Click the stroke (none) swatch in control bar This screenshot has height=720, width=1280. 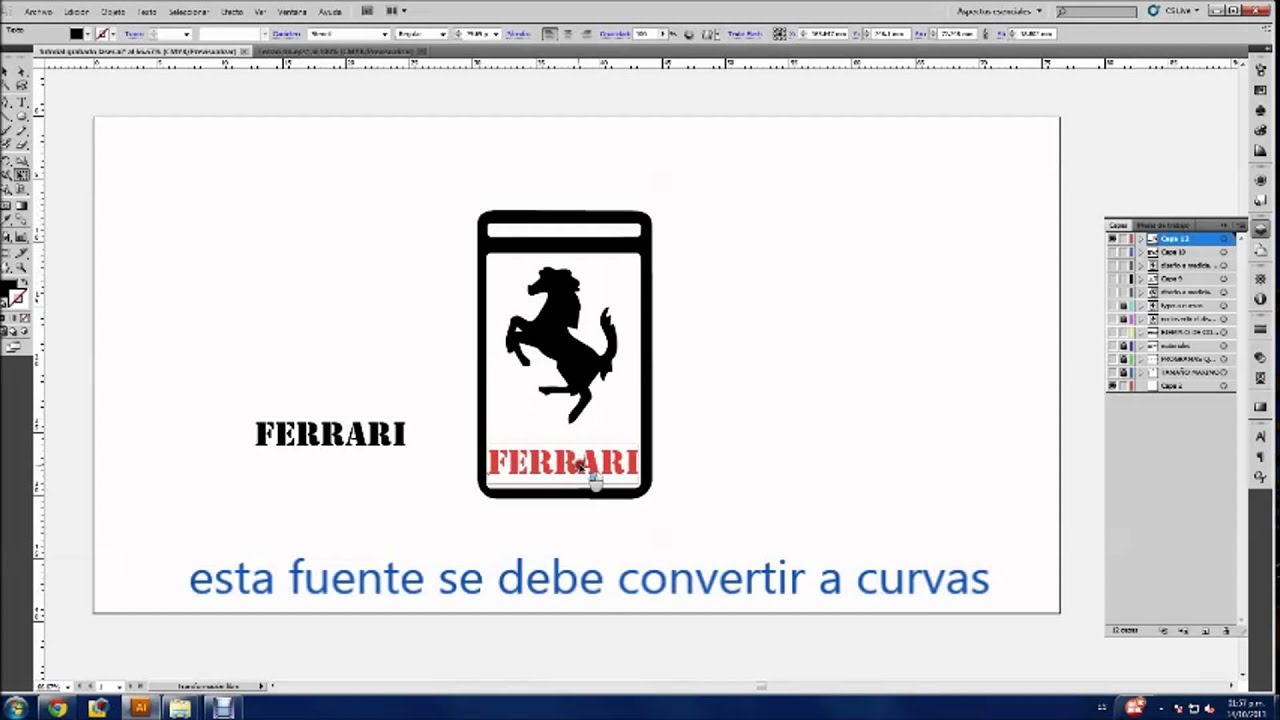tap(102, 33)
